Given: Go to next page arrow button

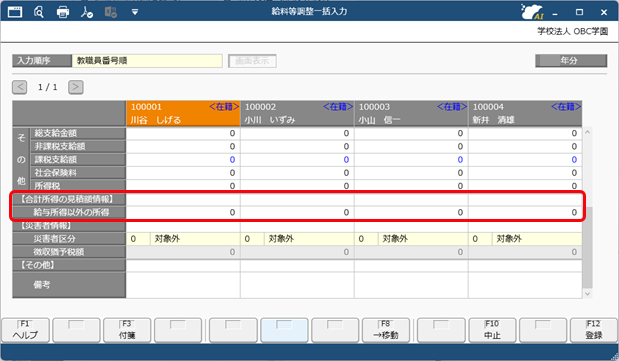Looking at the screenshot, I should (x=76, y=87).
